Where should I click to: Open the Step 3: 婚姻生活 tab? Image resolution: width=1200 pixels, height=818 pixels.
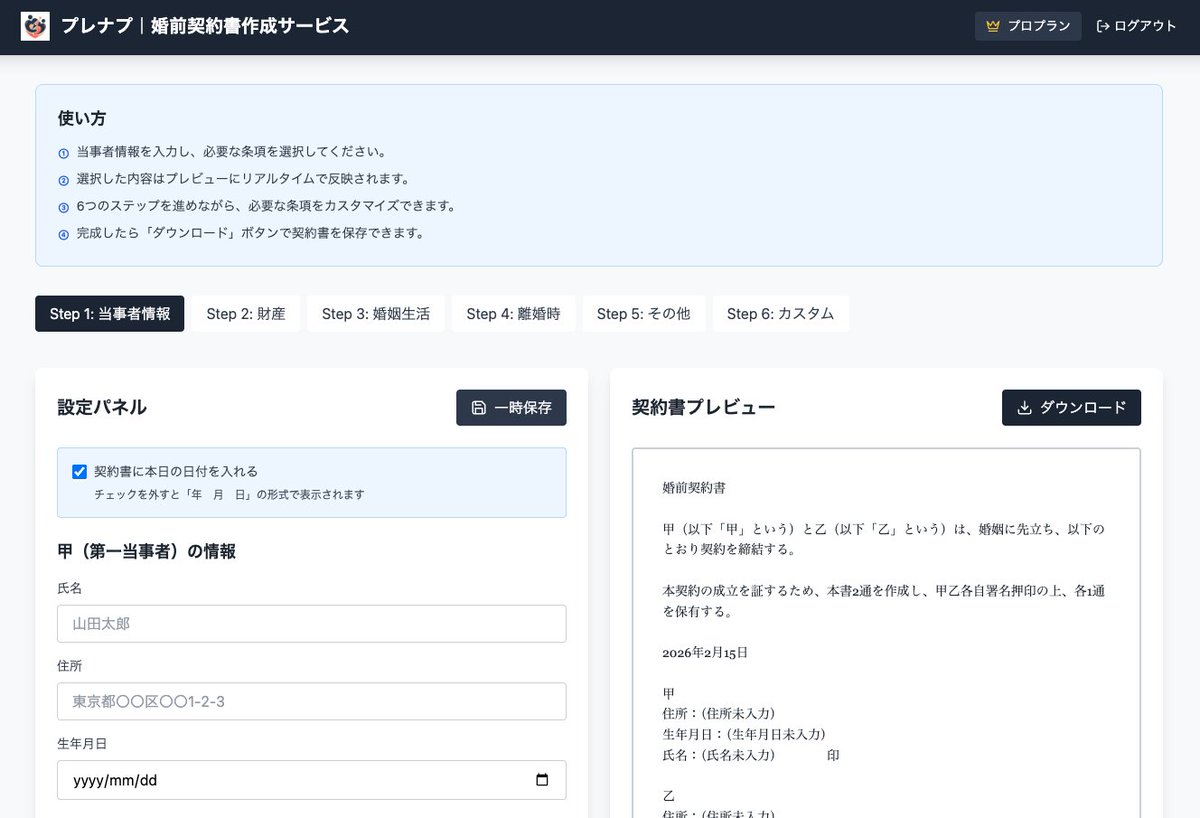point(376,313)
